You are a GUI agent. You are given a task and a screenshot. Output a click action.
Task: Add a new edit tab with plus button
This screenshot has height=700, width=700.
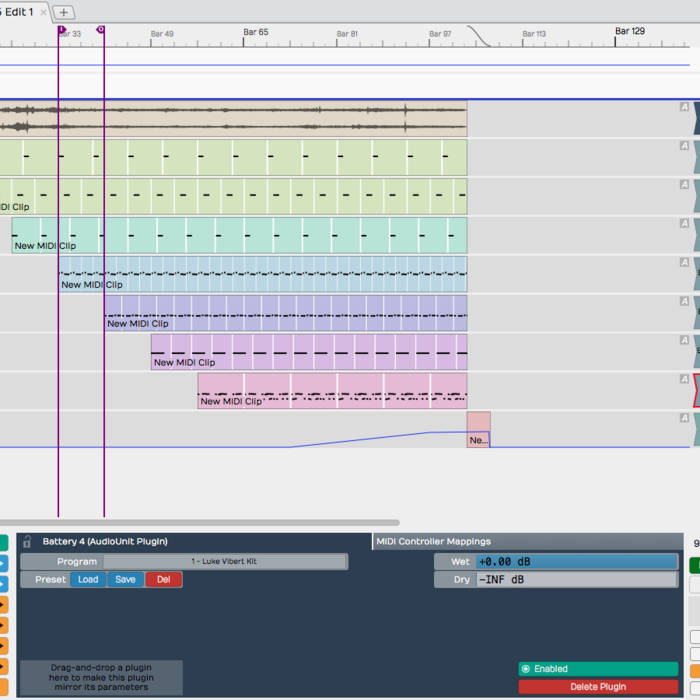point(63,12)
